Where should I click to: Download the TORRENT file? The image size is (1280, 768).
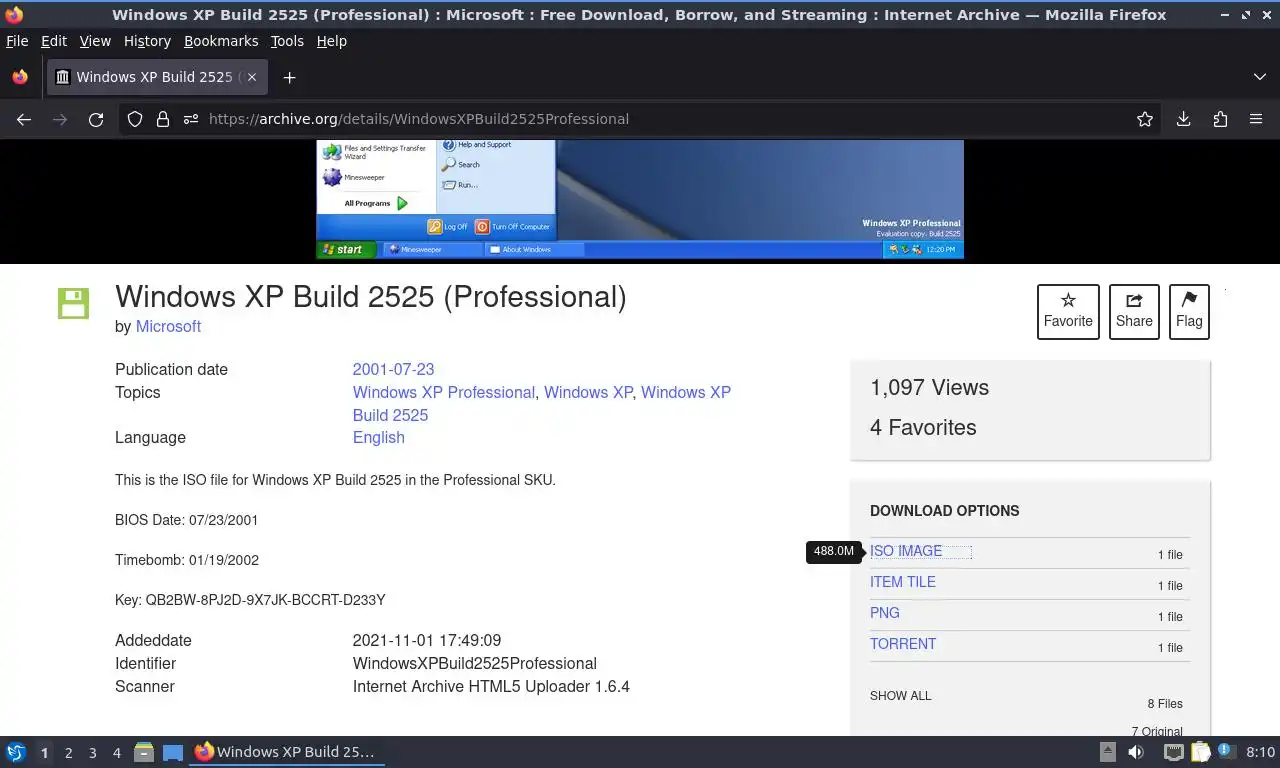coord(903,644)
